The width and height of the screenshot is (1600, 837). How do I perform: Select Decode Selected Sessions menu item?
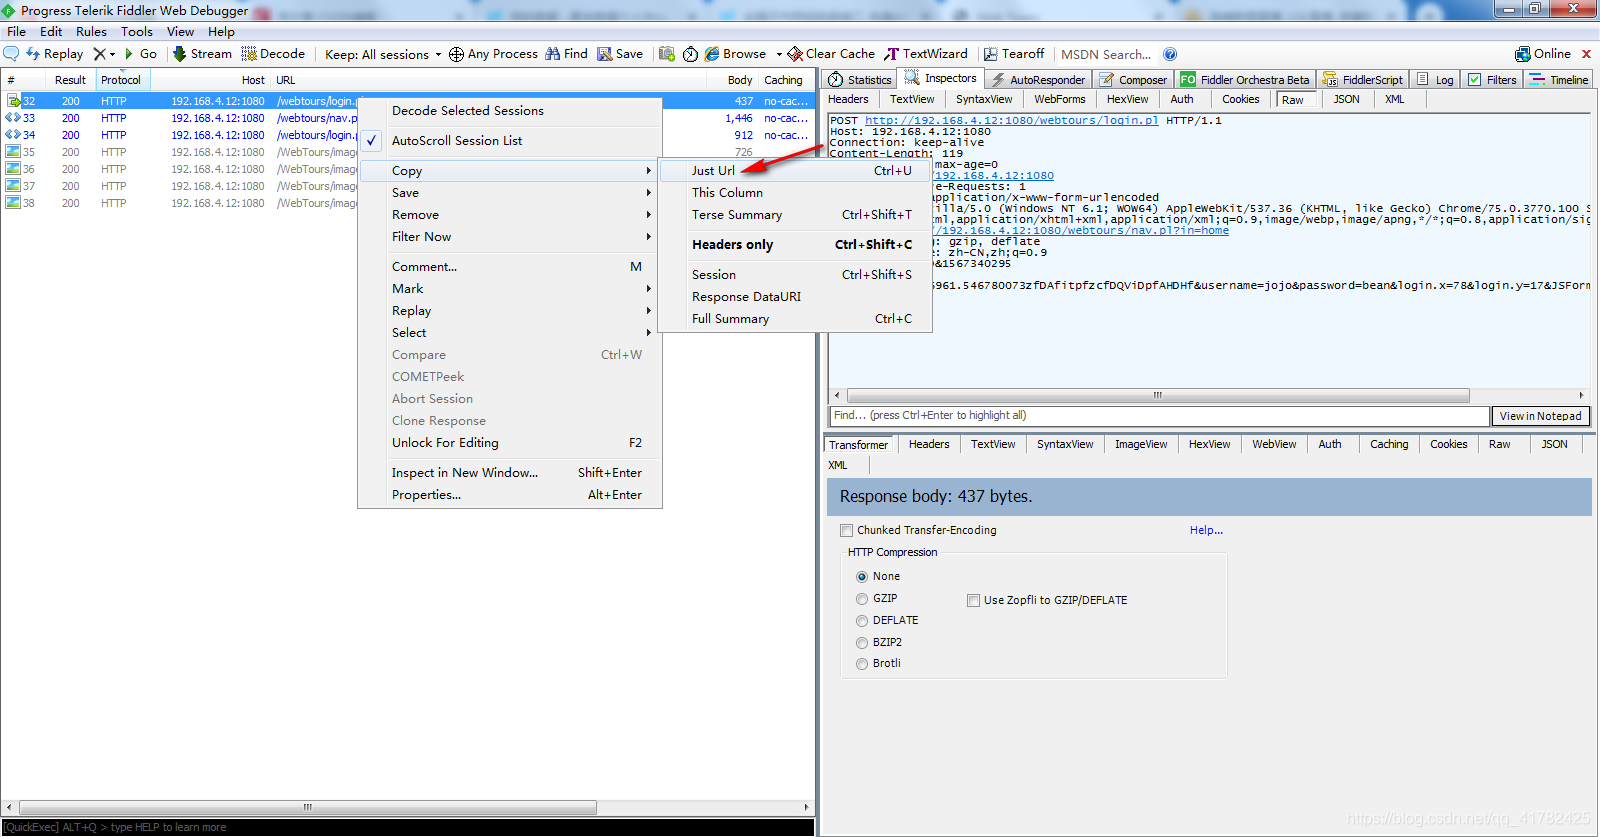pyautogui.click(x=510, y=111)
